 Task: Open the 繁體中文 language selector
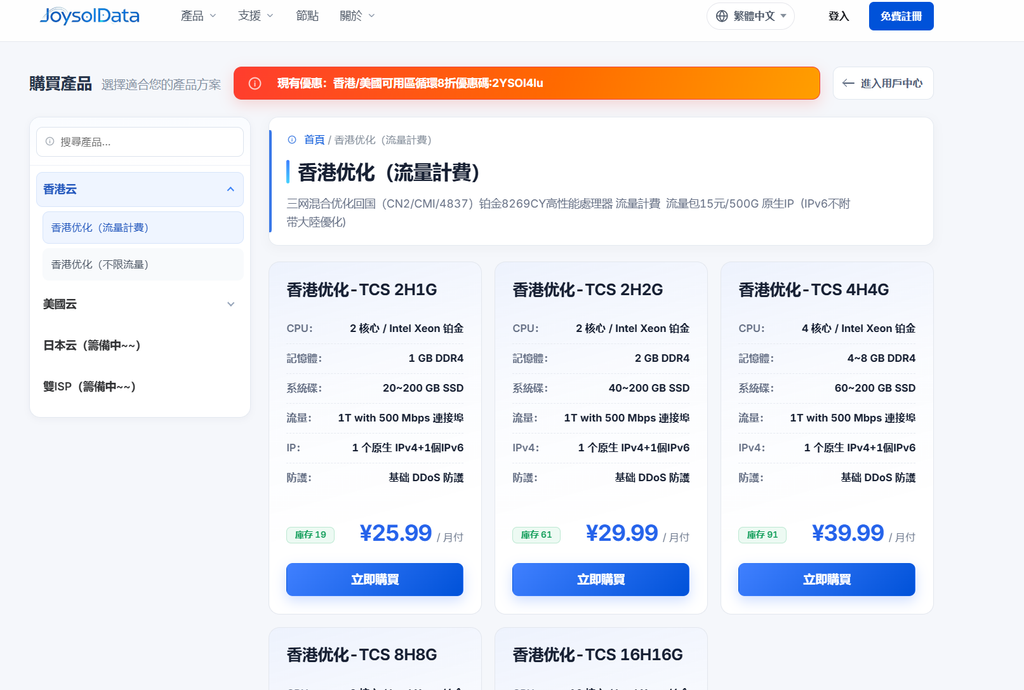750,16
